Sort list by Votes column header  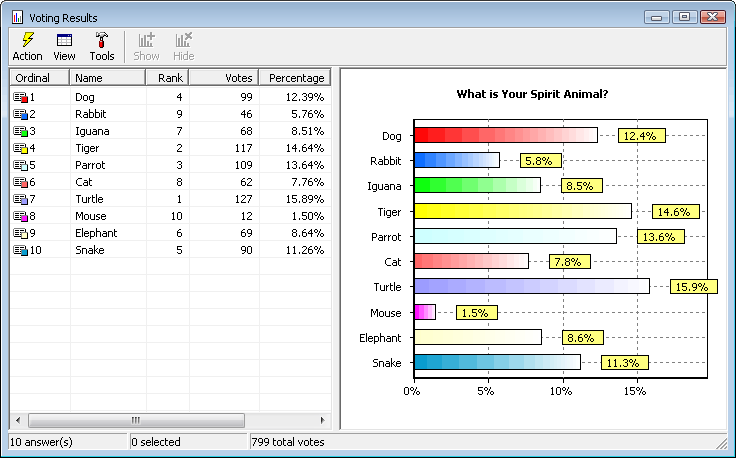click(x=223, y=78)
